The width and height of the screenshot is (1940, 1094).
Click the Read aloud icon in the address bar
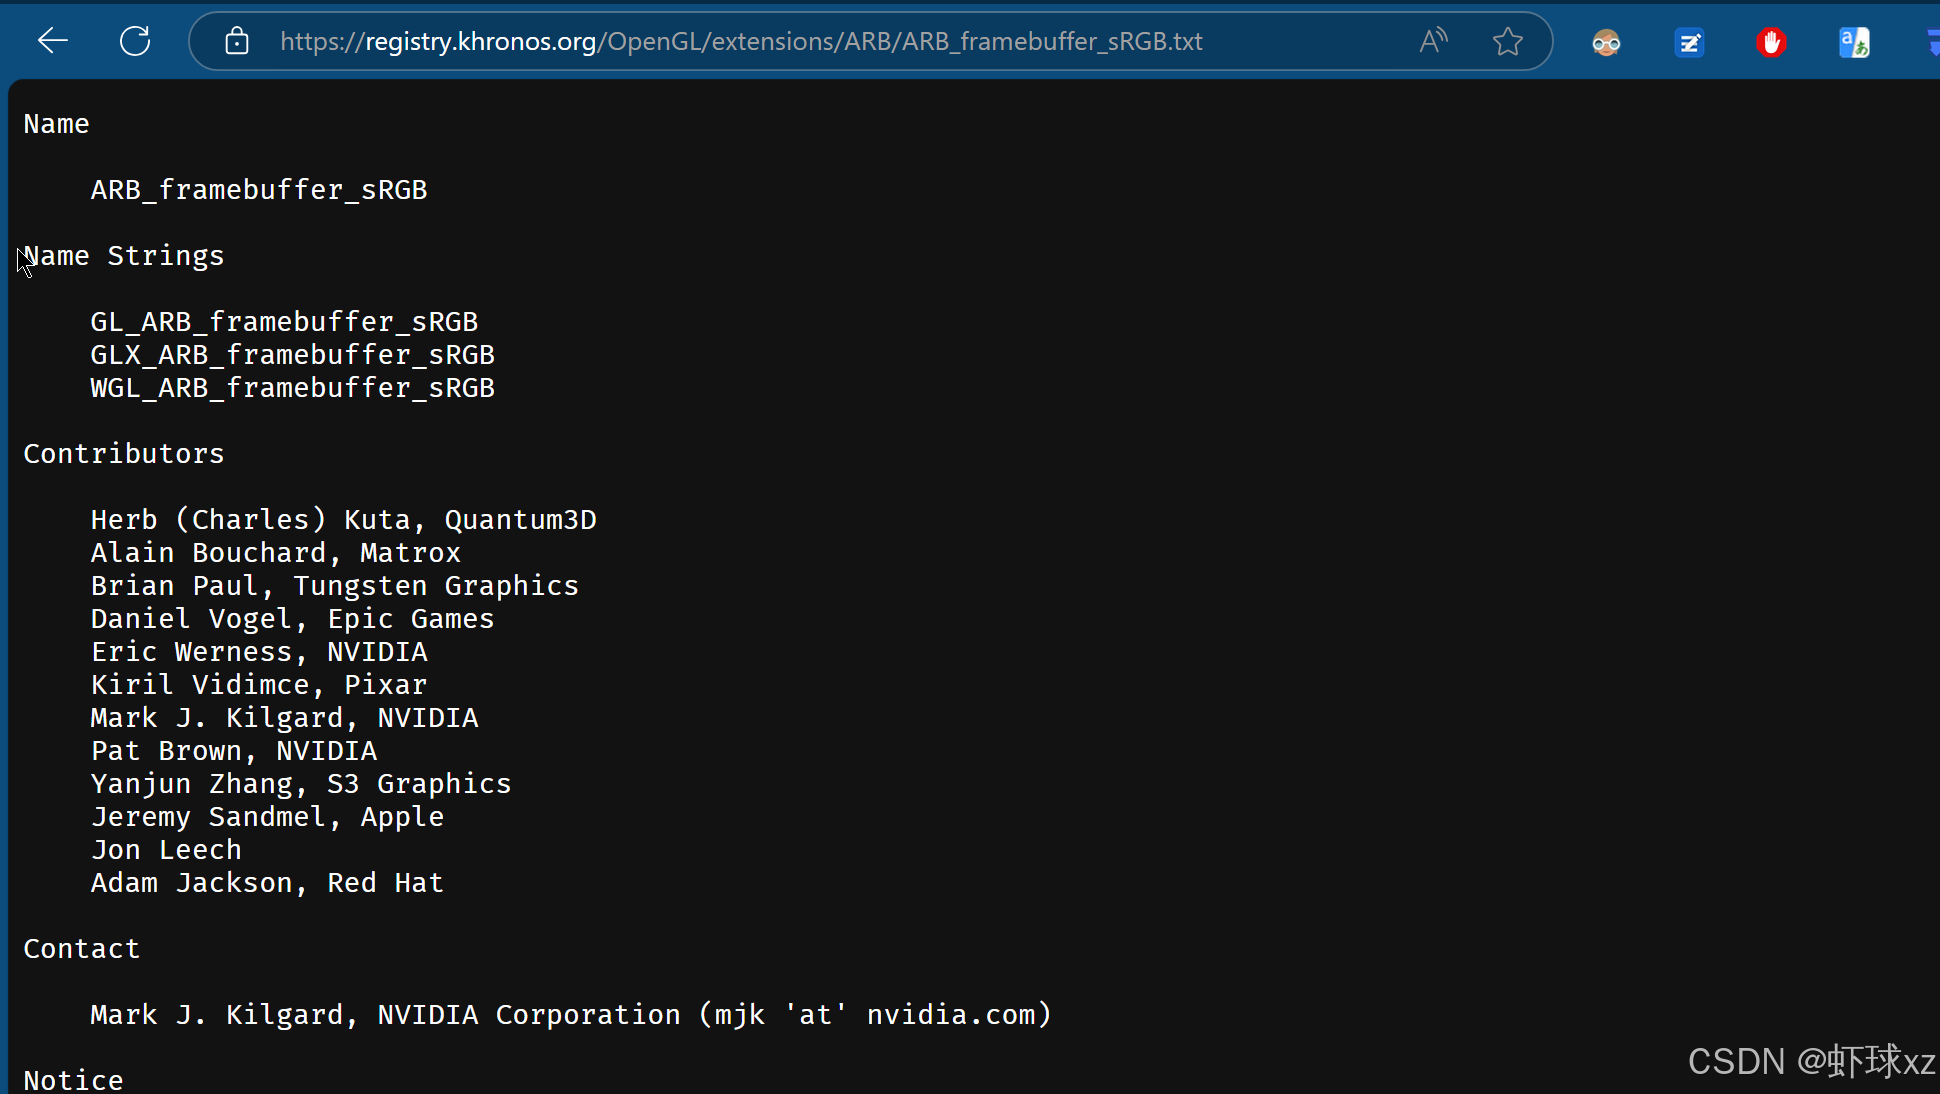tap(1432, 41)
